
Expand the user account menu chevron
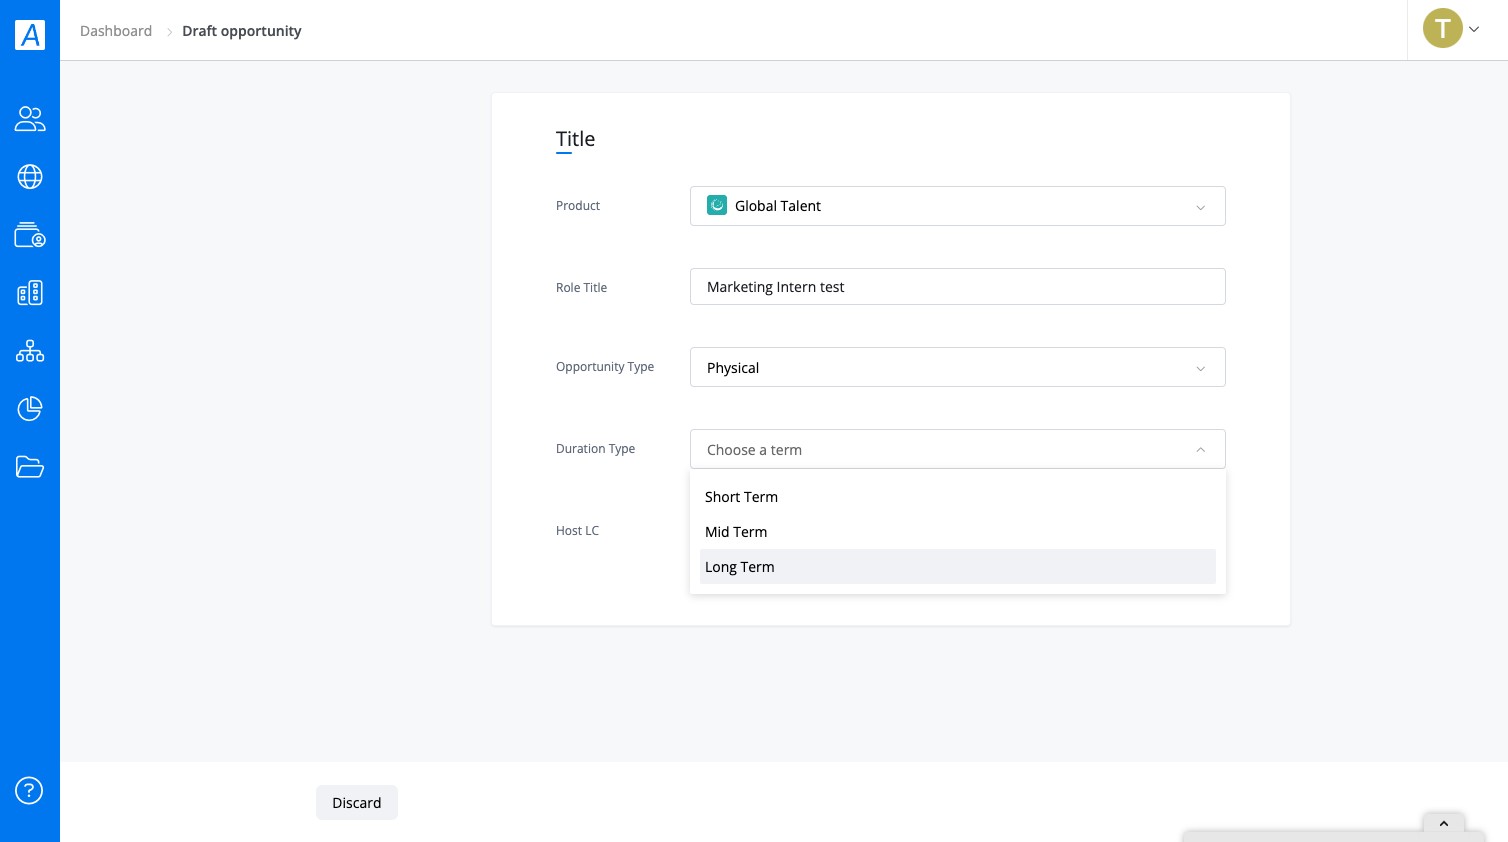[x=1474, y=30]
